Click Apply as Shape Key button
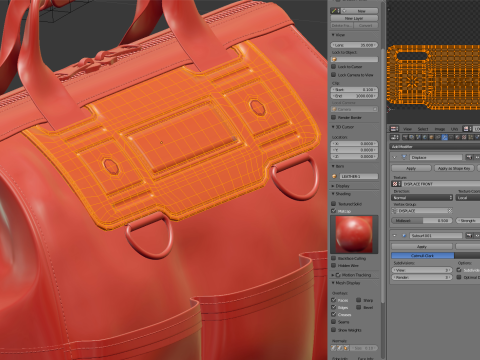The height and width of the screenshot is (360, 480). 454,168
